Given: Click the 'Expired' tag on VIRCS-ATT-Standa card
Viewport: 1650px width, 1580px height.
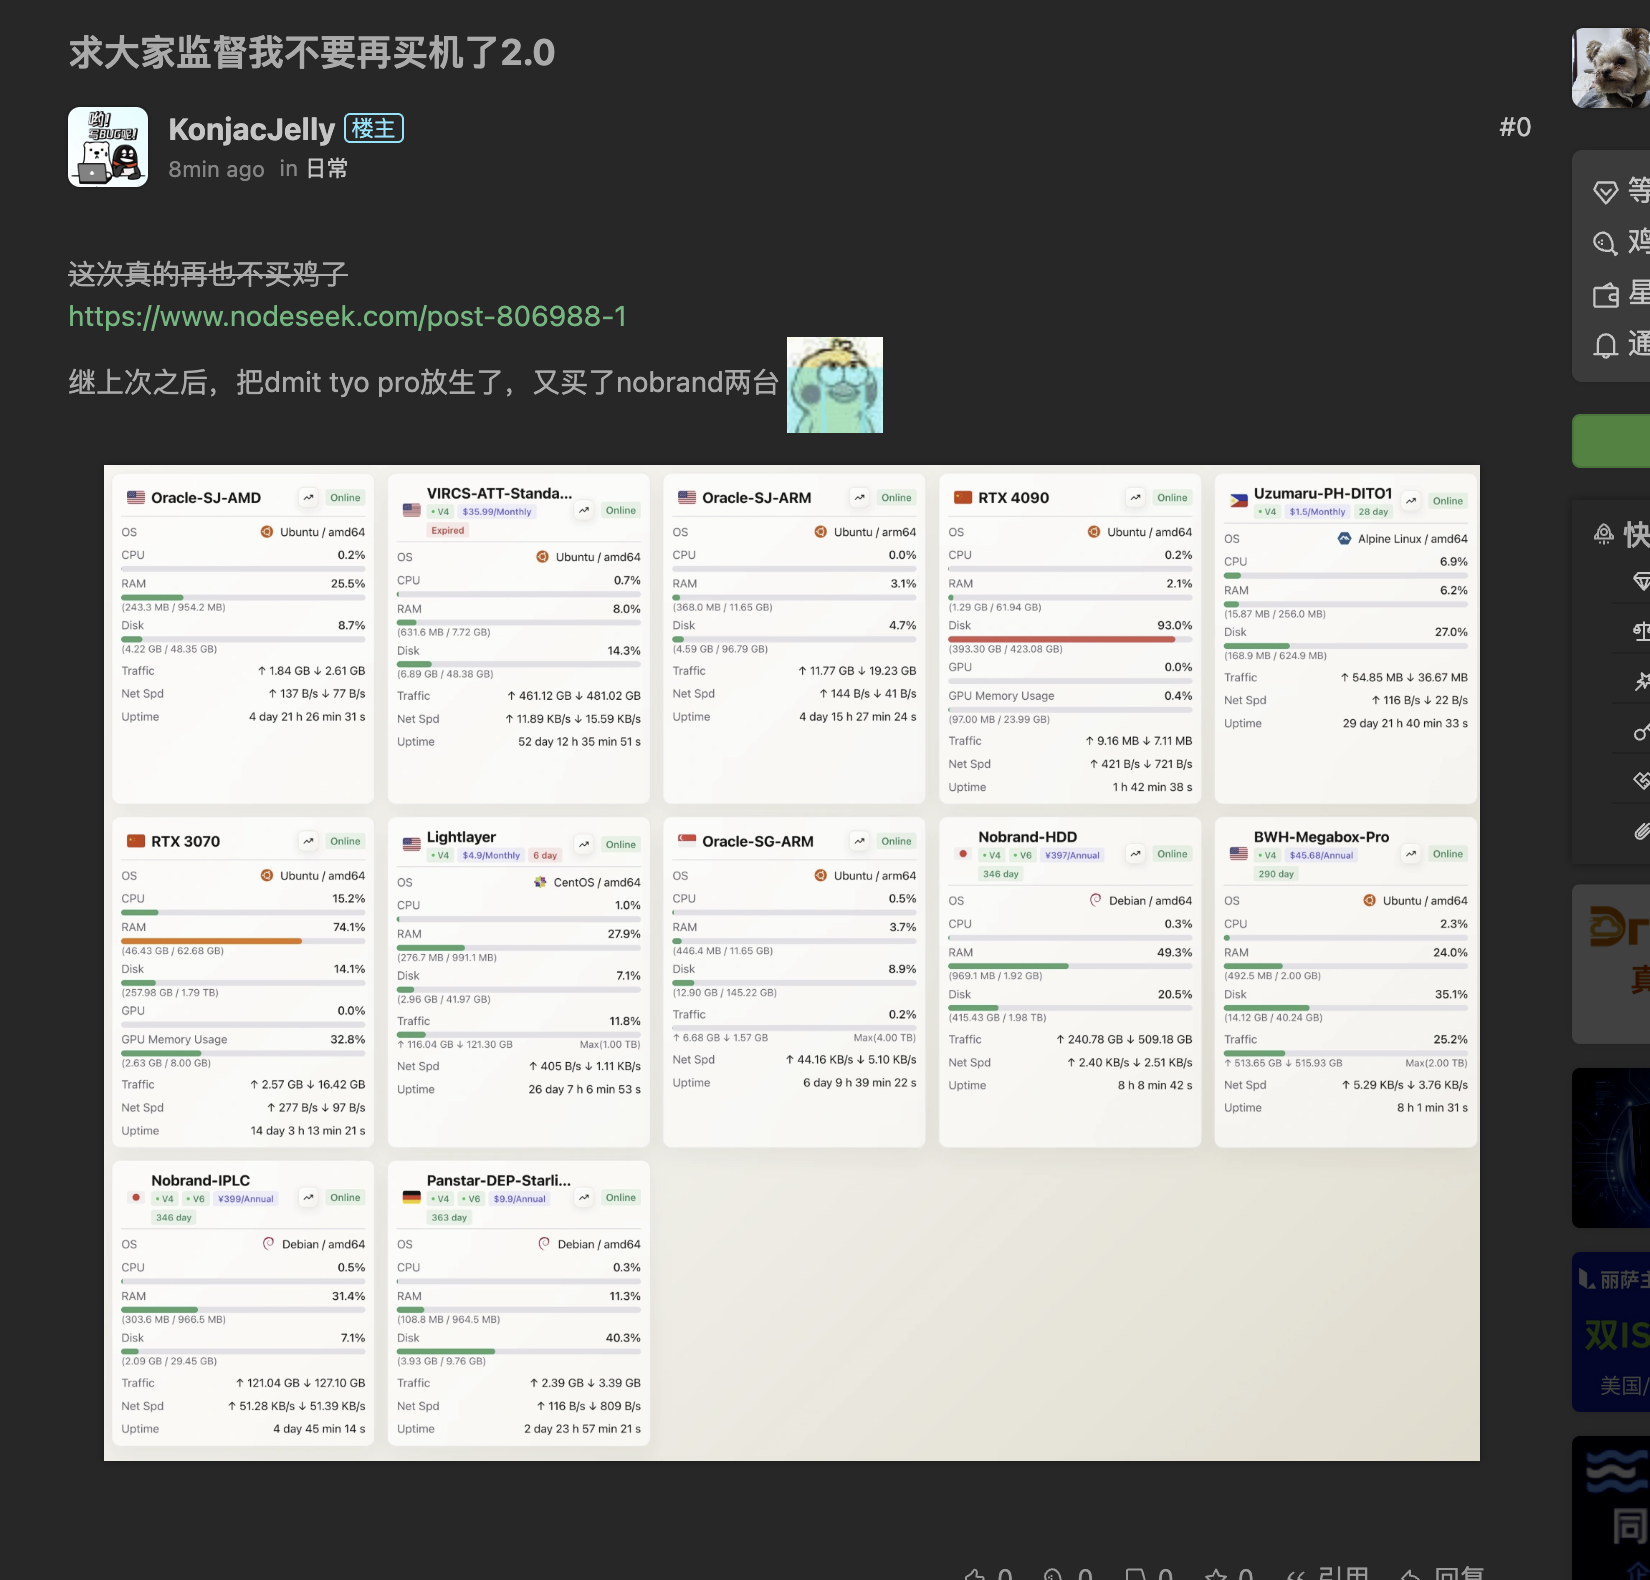Looking at the screenshot, I should pyautogui.click(x=448, y=531).
